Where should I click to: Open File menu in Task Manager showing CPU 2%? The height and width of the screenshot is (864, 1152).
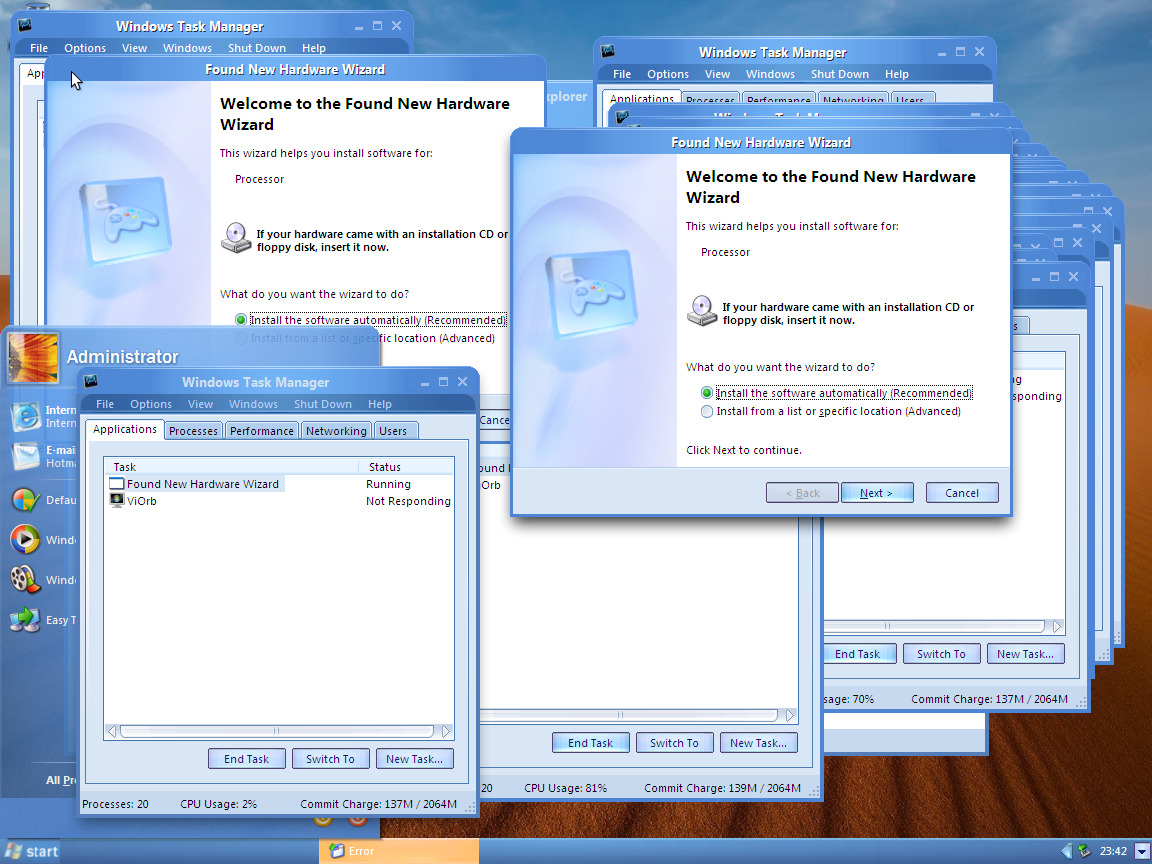click(105, 404)
